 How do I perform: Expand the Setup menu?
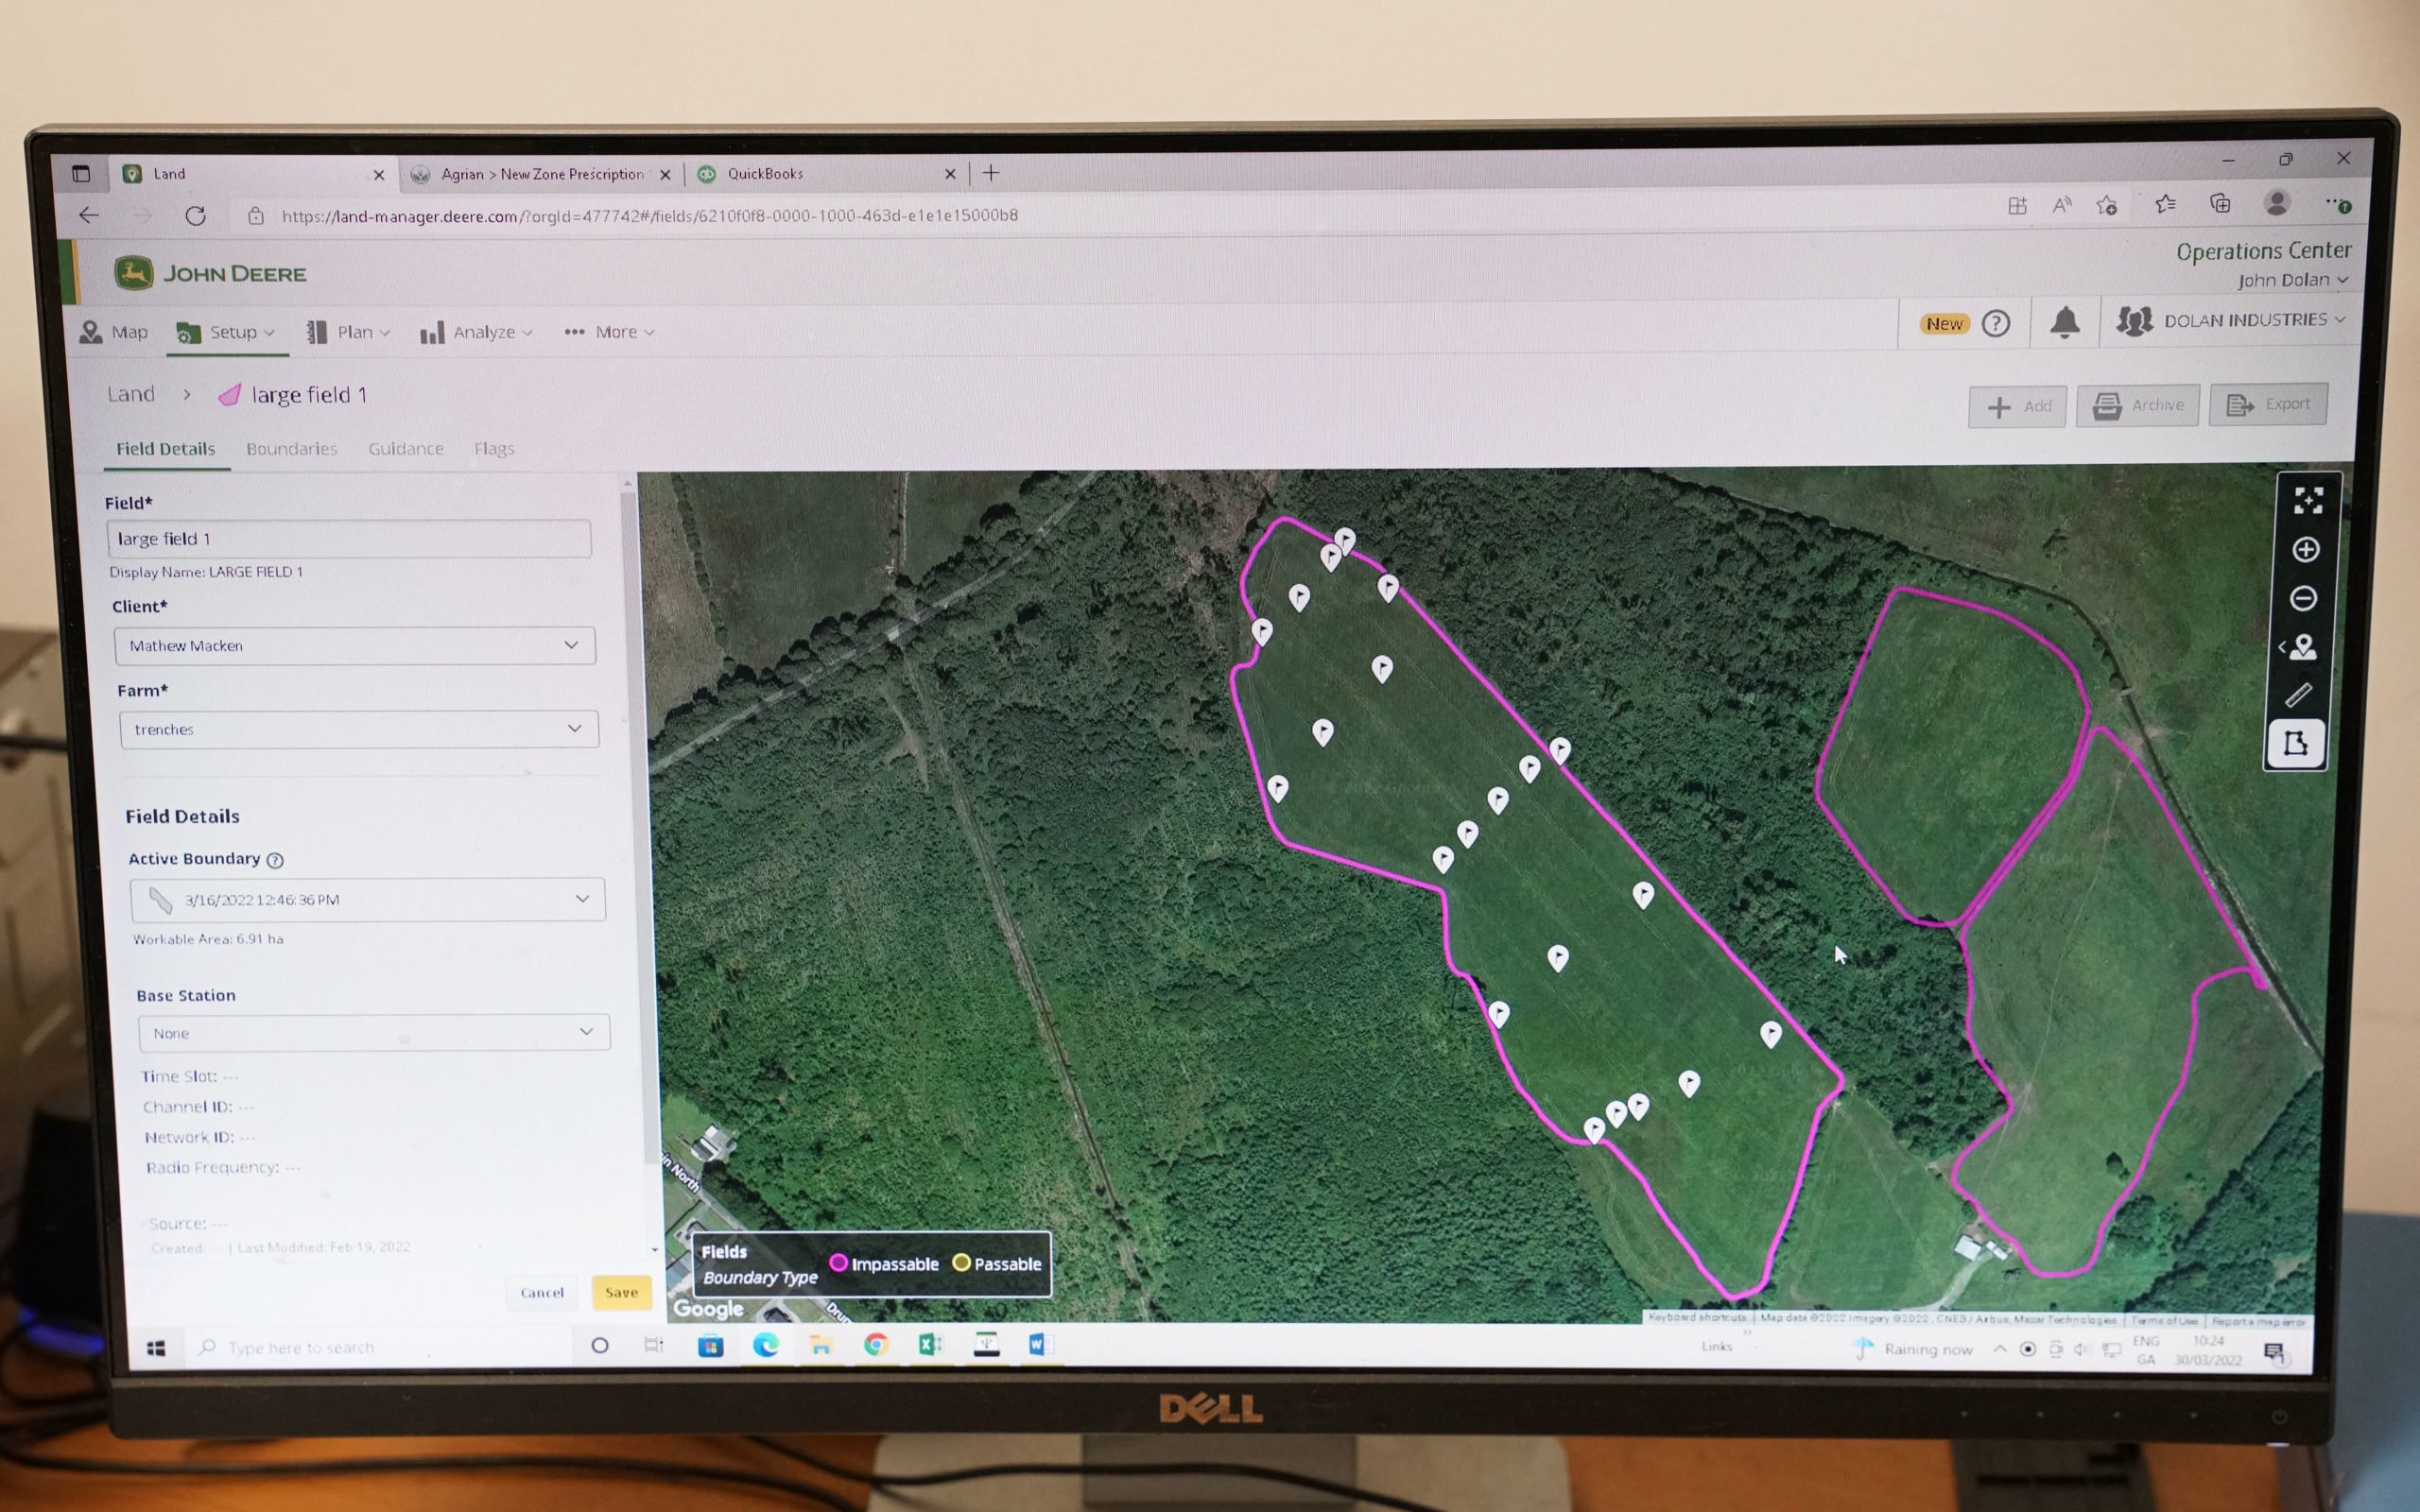coord(226,332)
